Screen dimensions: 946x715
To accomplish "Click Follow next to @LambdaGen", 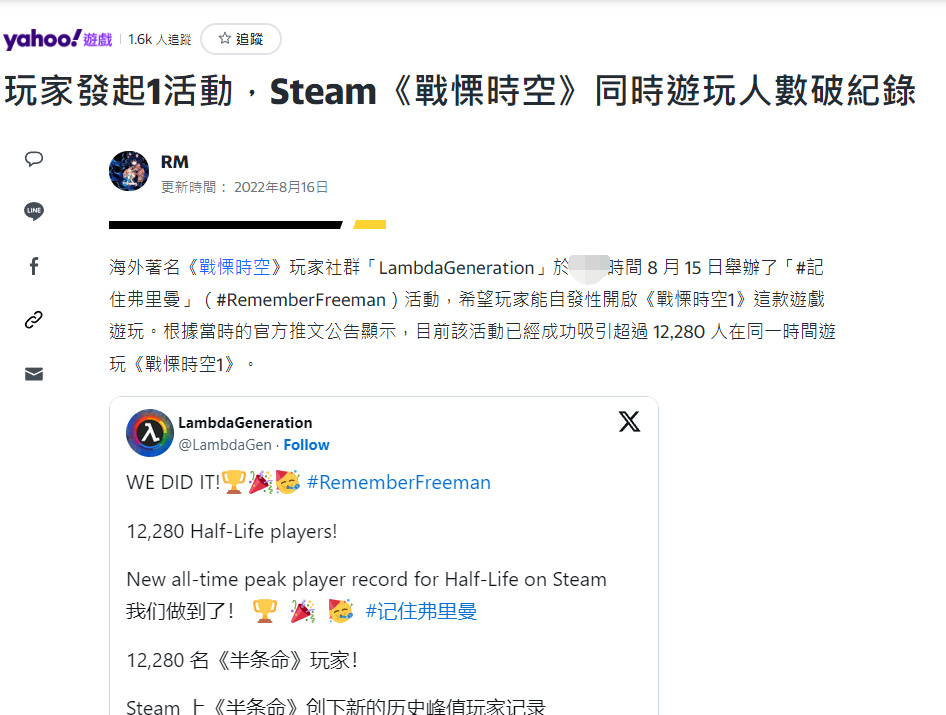I will pos(306,445).
